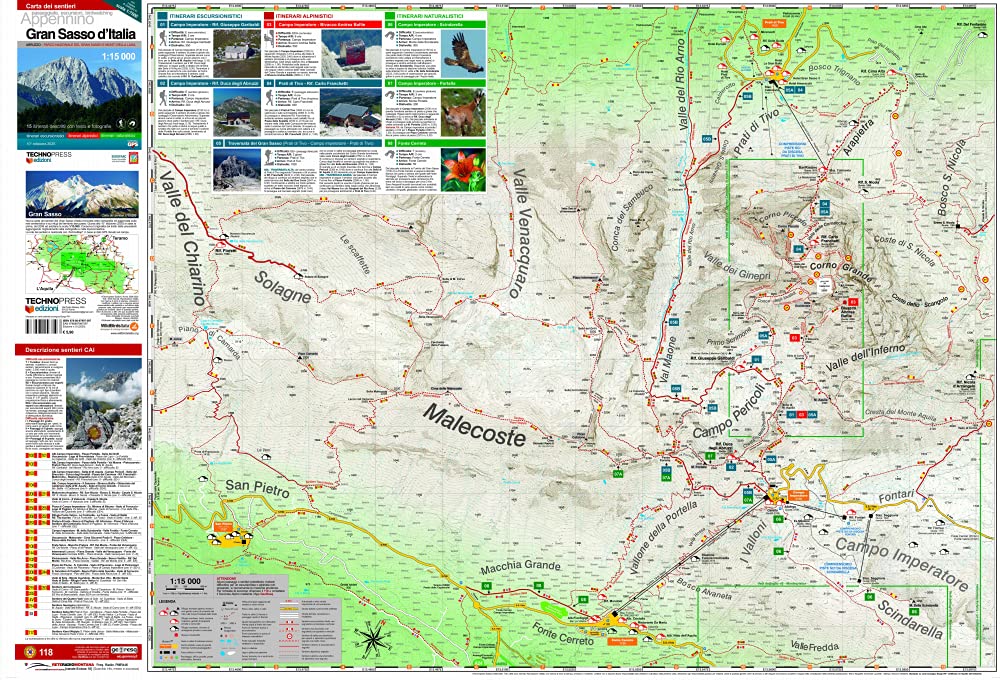
Task: Click the I Valloni map label
Action: tap(753, 540)
